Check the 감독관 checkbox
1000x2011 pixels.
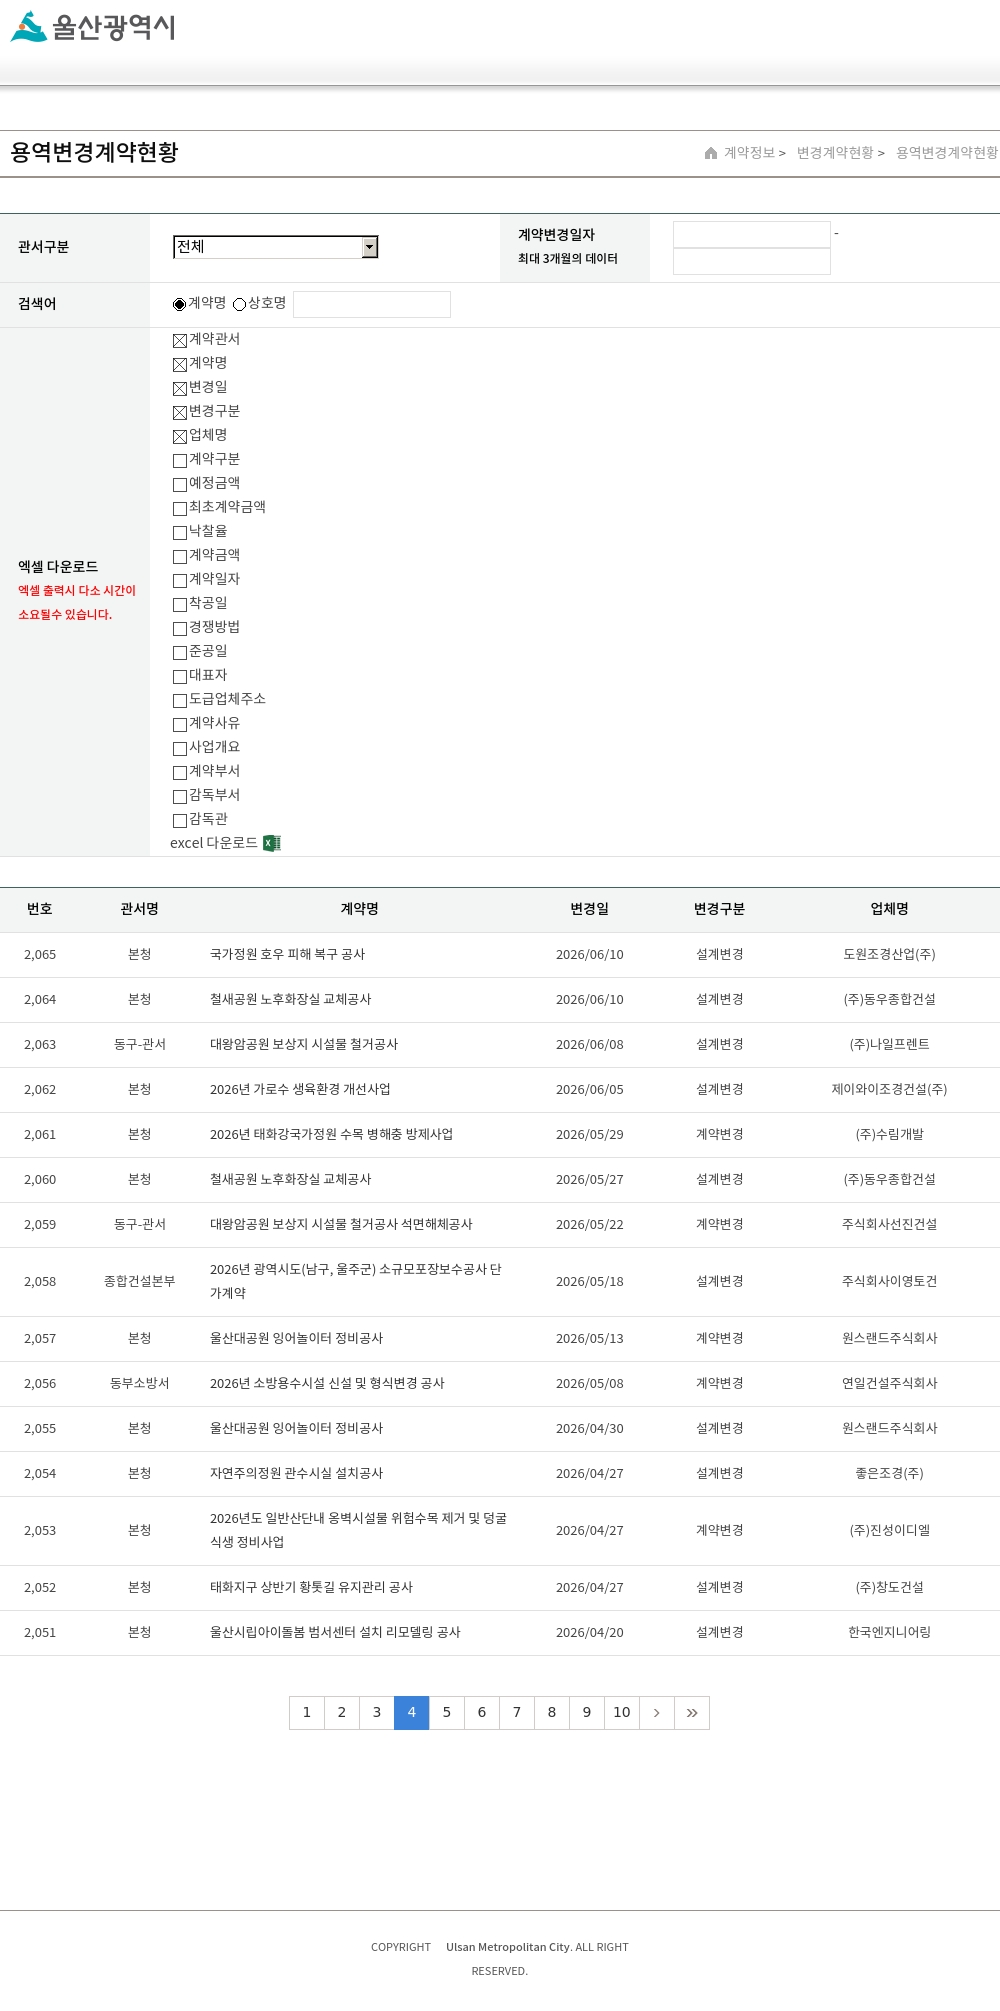tap(180, 820)
